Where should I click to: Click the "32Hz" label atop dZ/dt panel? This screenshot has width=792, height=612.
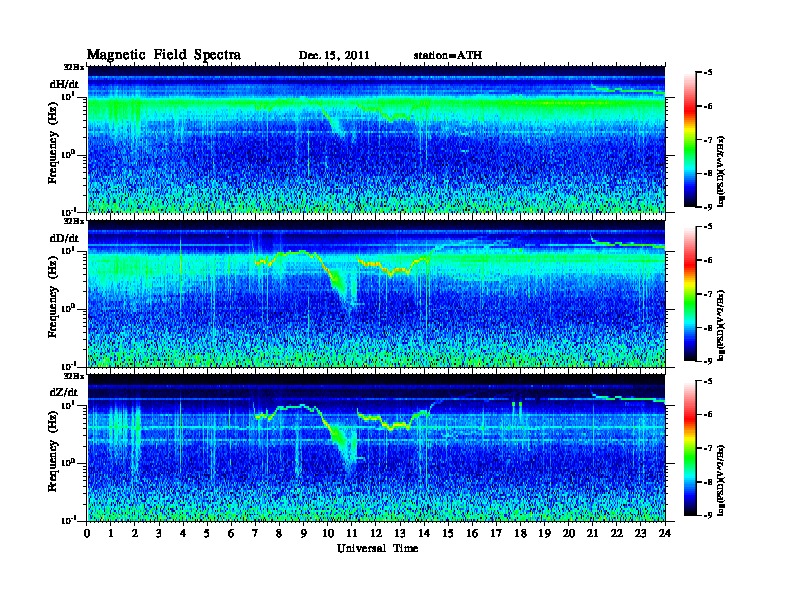click(74, 376)
